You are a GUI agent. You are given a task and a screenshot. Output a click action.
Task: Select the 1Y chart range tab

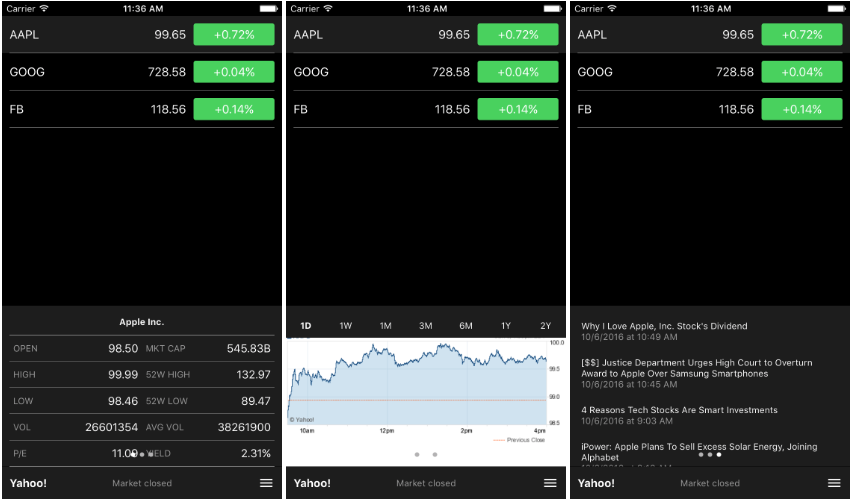click(506, 326)
